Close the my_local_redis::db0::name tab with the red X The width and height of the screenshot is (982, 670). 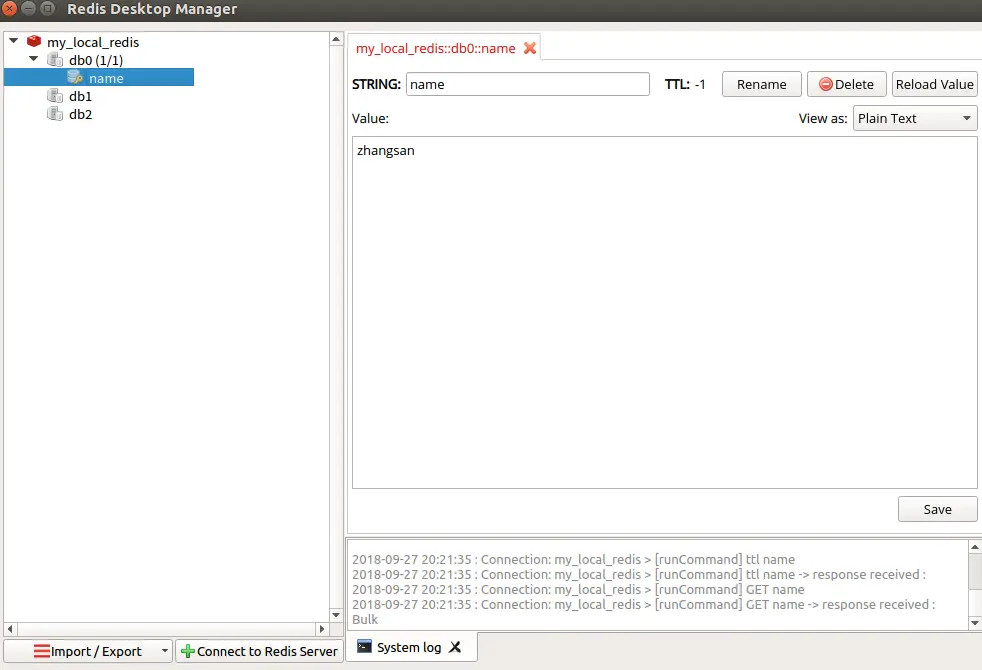coord(530,48)
